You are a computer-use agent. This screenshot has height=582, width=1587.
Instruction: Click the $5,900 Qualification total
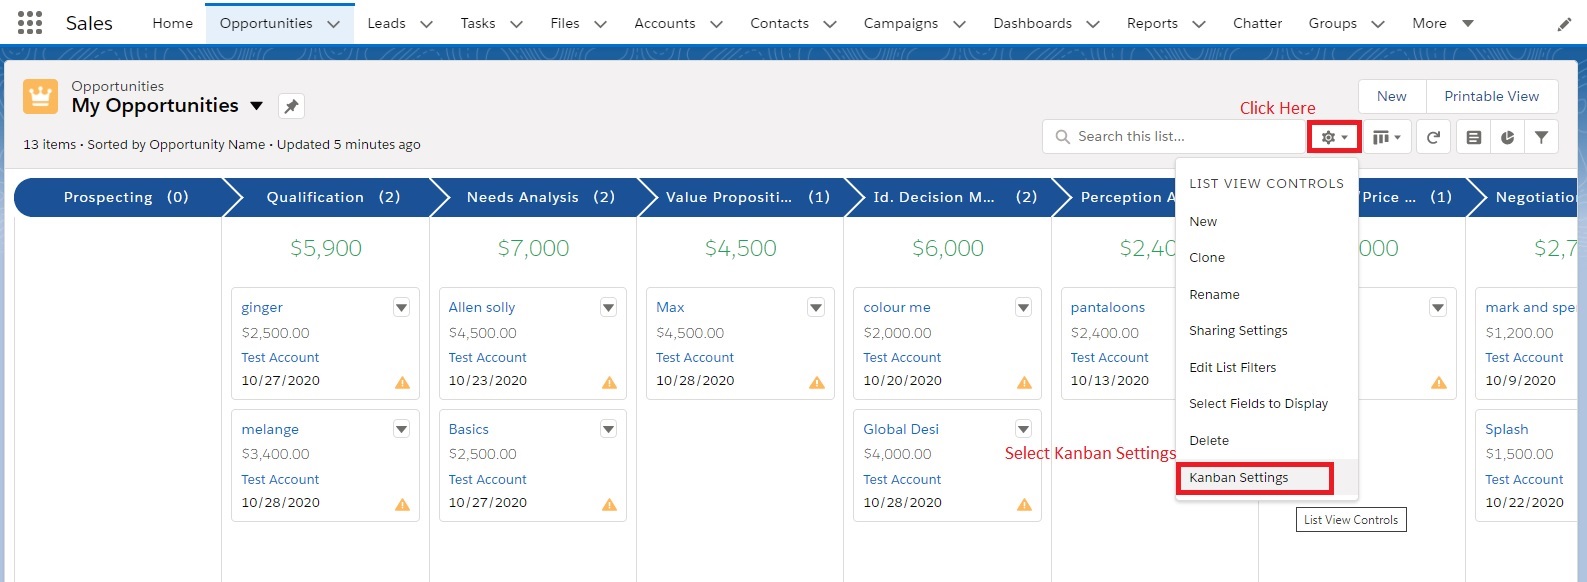(326, 248)
